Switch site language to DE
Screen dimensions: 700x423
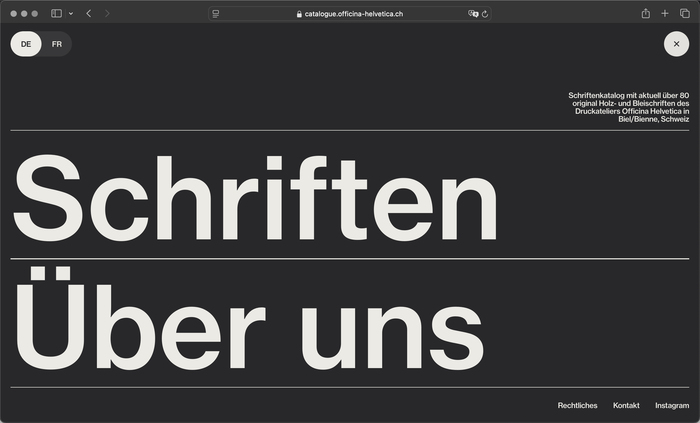point(26,44)
